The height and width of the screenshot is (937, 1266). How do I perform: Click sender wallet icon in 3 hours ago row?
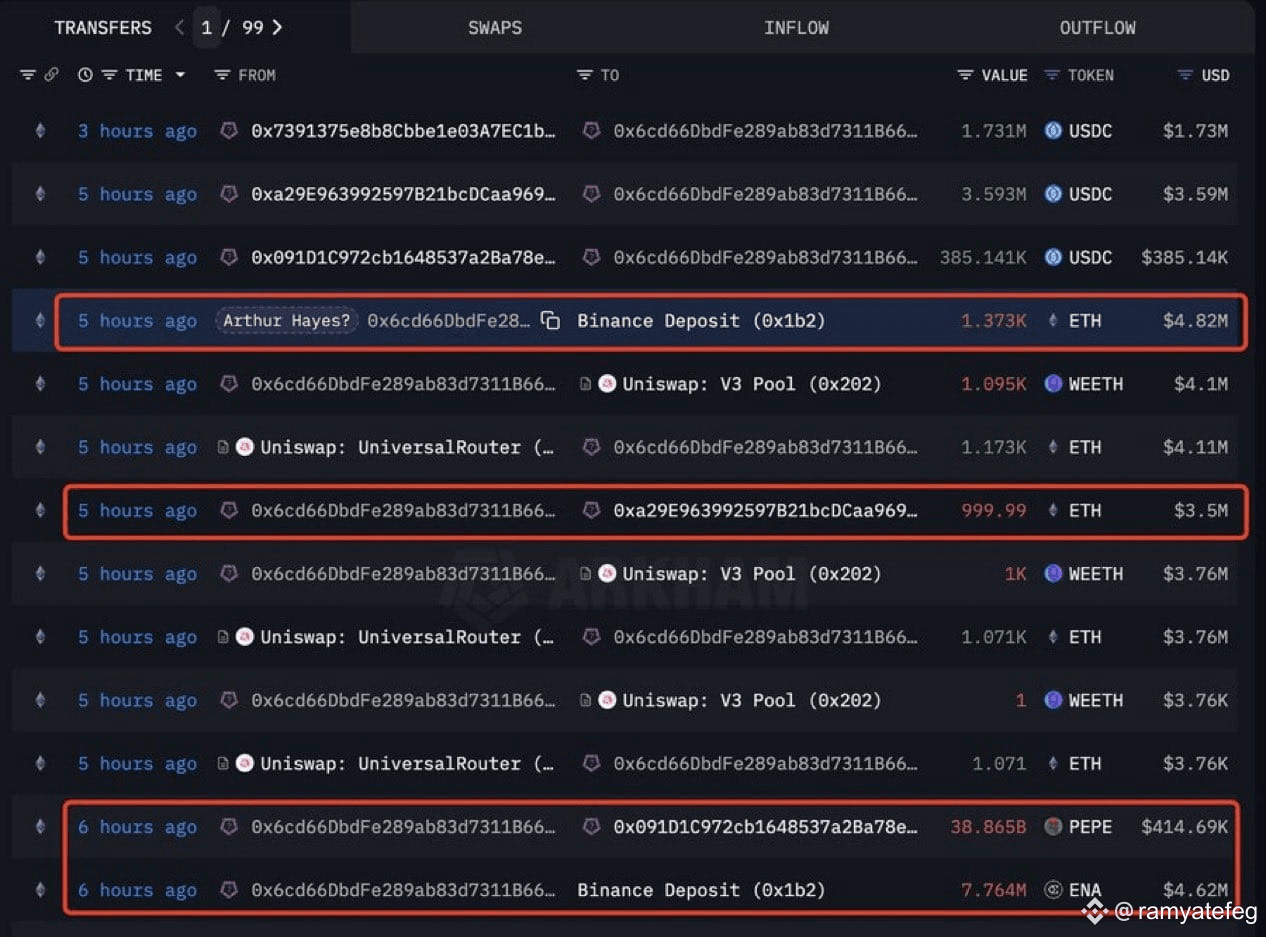pyautogui.click(x=229, y=131)
